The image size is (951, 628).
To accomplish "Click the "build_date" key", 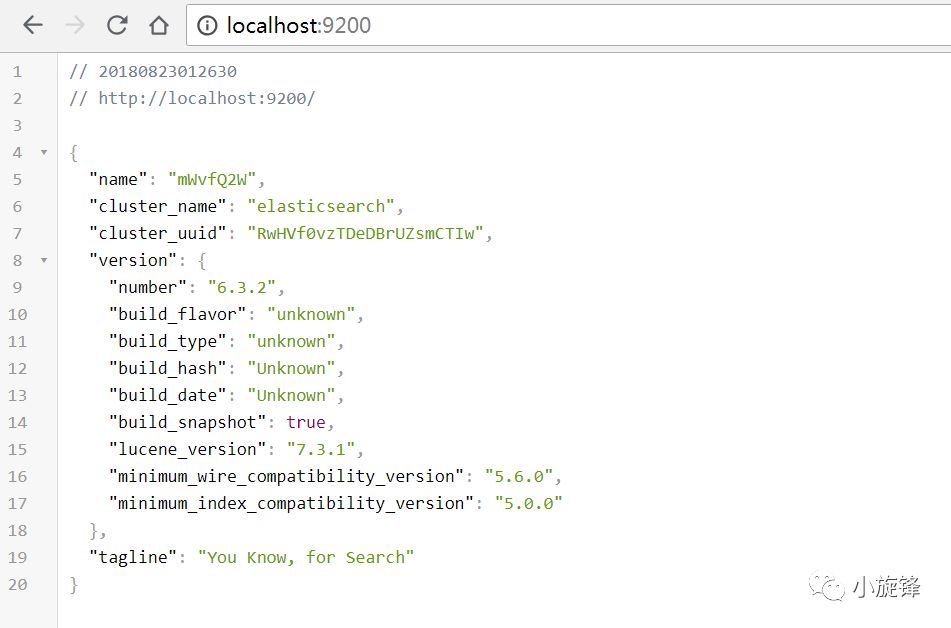I will click(x=168, y=396).
